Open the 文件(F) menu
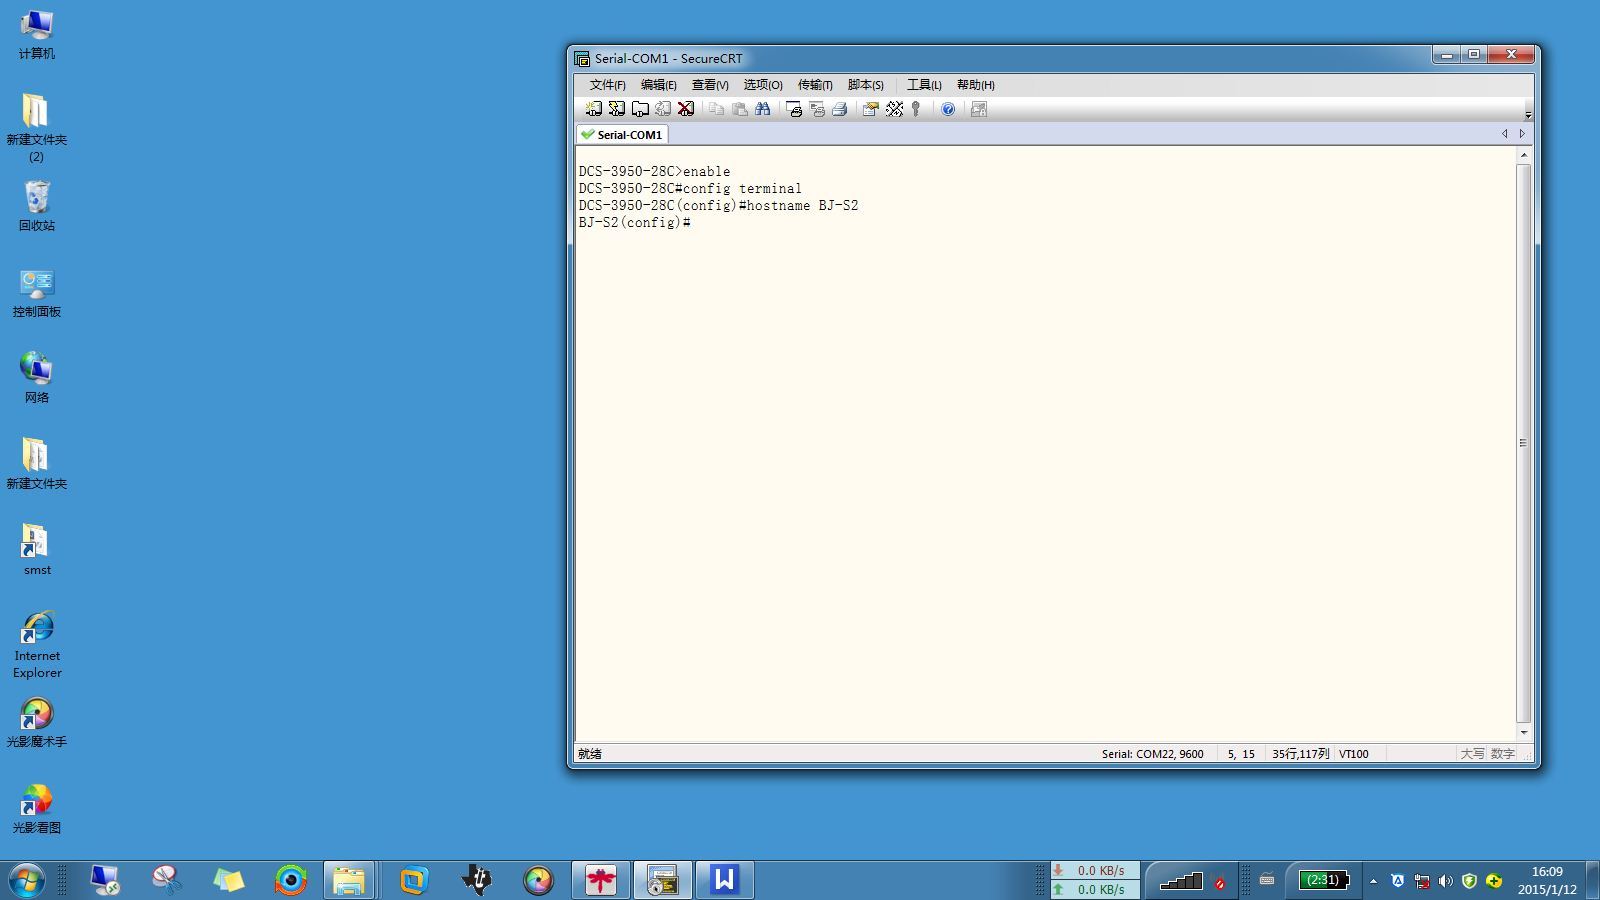 pyautogui.click(x=607, y=85)
